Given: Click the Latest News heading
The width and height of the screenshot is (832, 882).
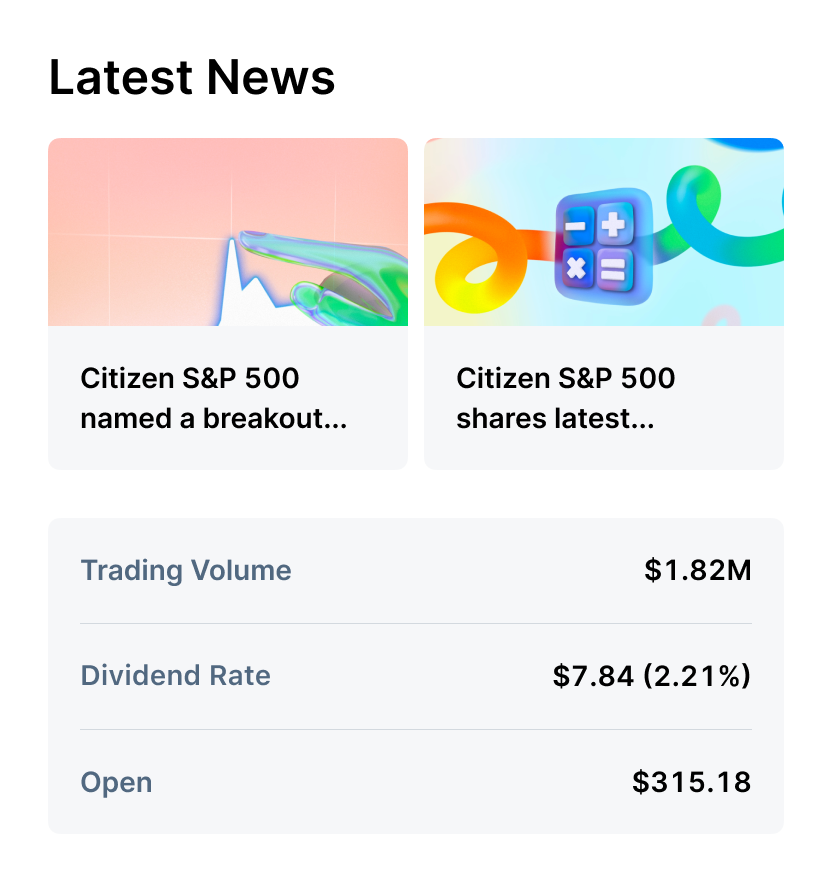Looking at the screenshot, I should 192,78.
